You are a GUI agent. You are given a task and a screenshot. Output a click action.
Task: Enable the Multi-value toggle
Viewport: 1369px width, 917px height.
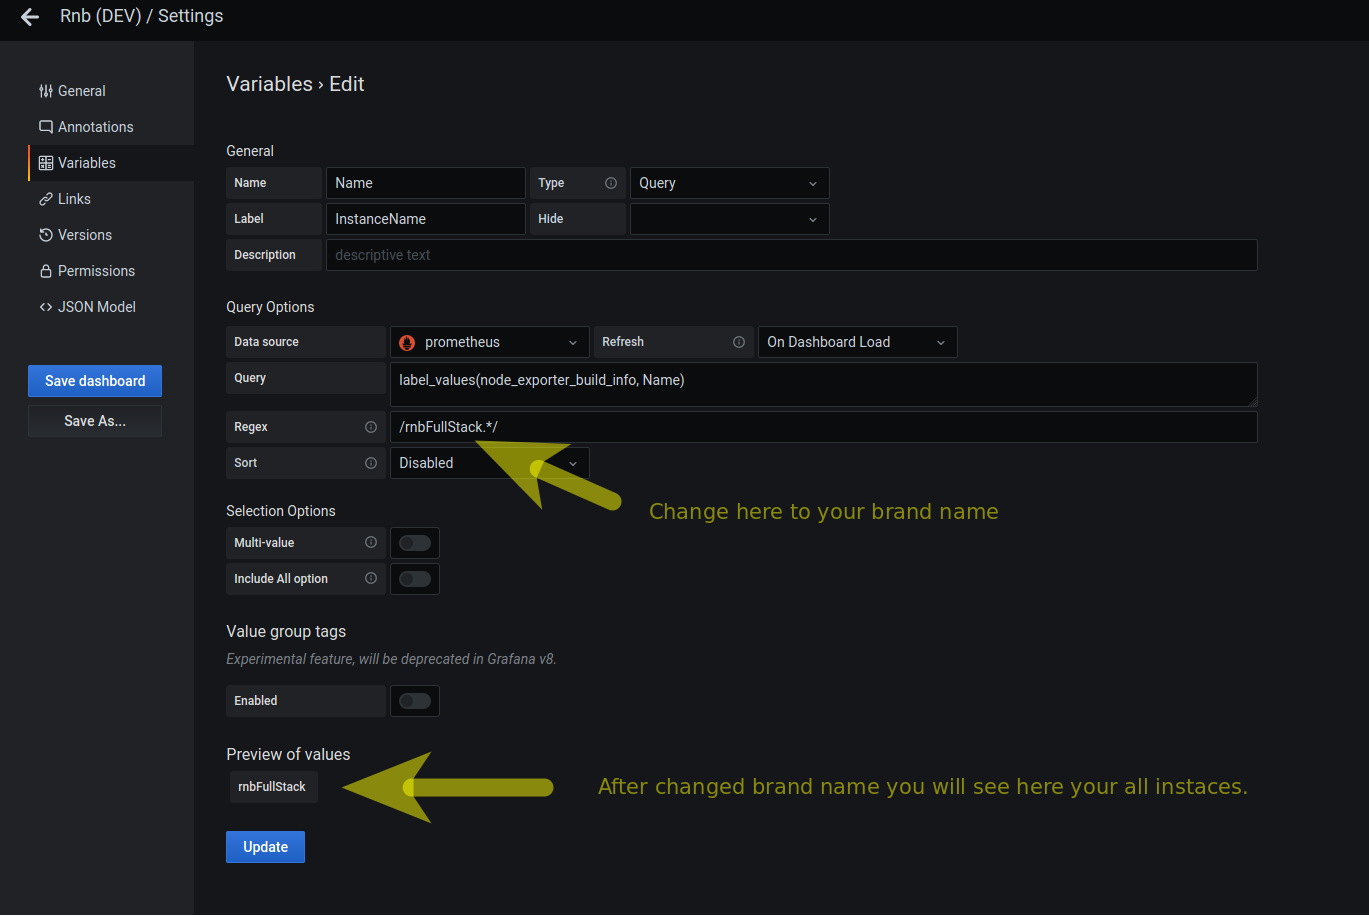tap(414, 543)
